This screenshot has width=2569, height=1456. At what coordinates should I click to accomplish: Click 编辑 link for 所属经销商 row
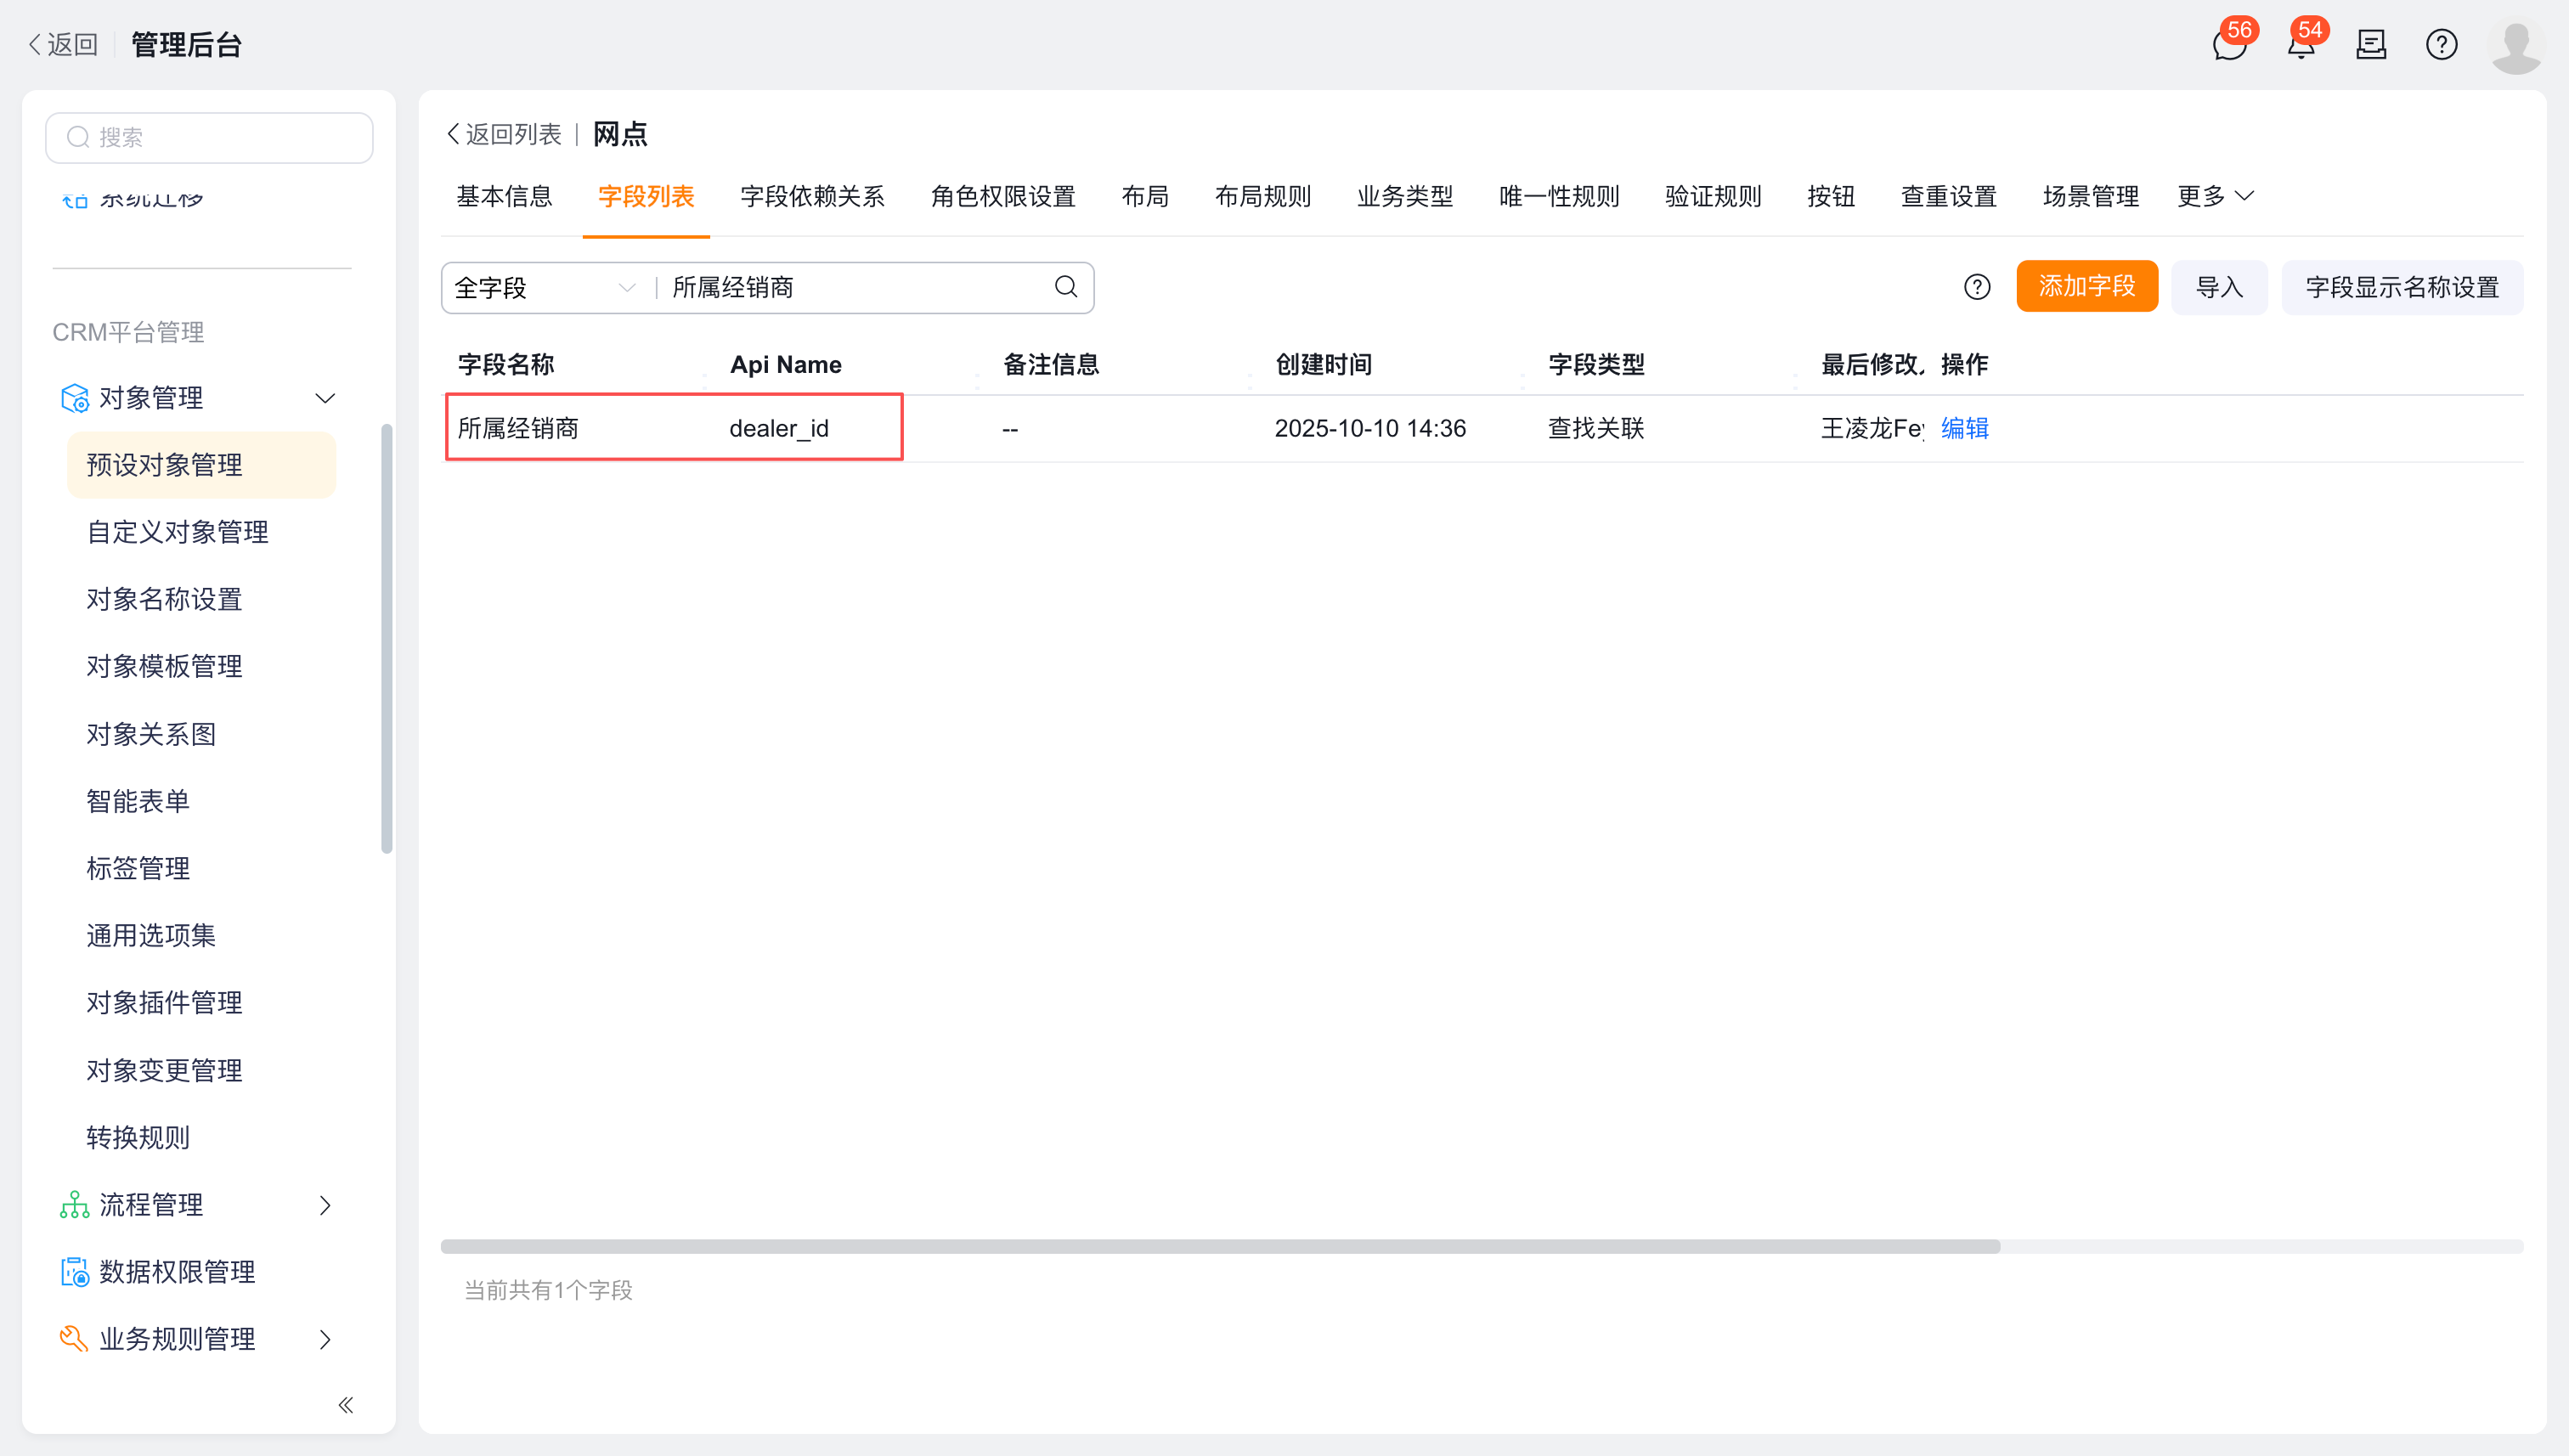pos(1964,428)
